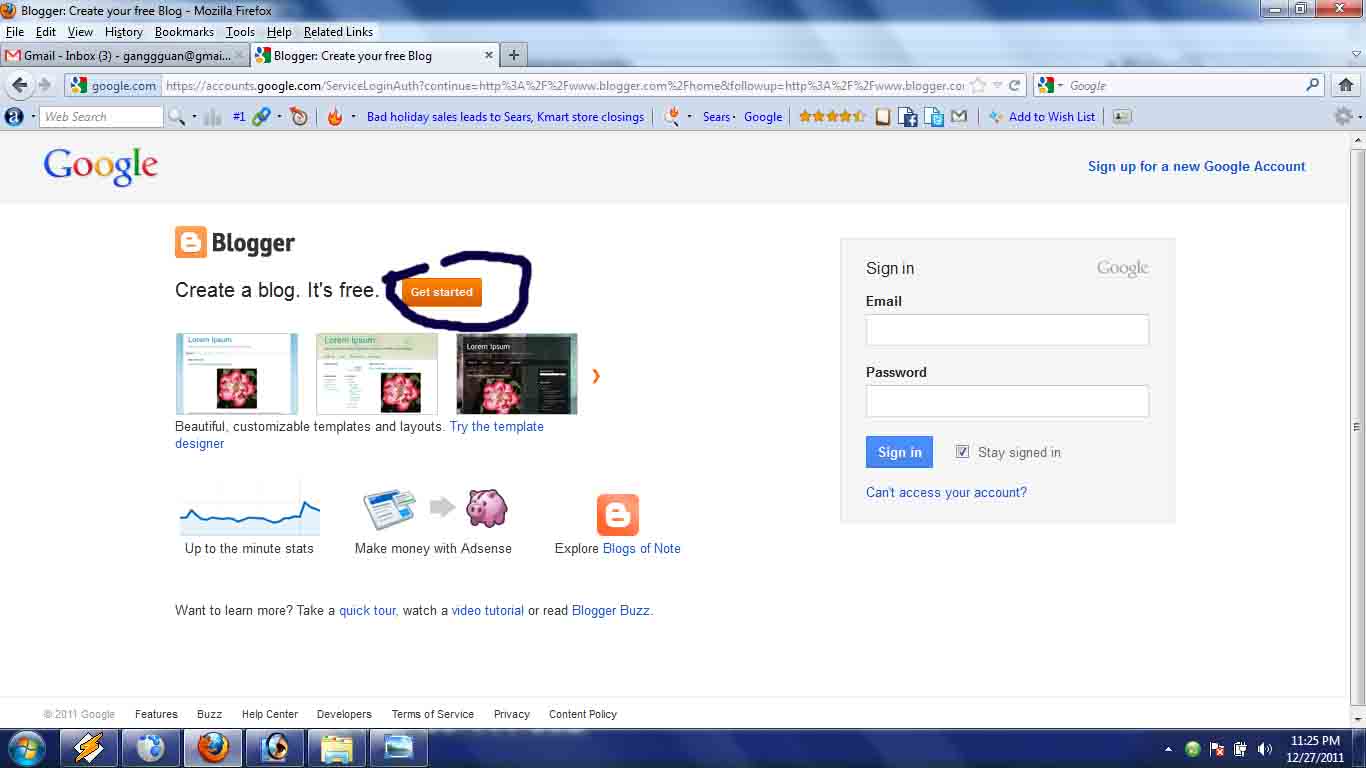1366x768 pixels.
Task: Click the volume speaker tray icon
Action: pyautogui.click(x=1265, y=749)
